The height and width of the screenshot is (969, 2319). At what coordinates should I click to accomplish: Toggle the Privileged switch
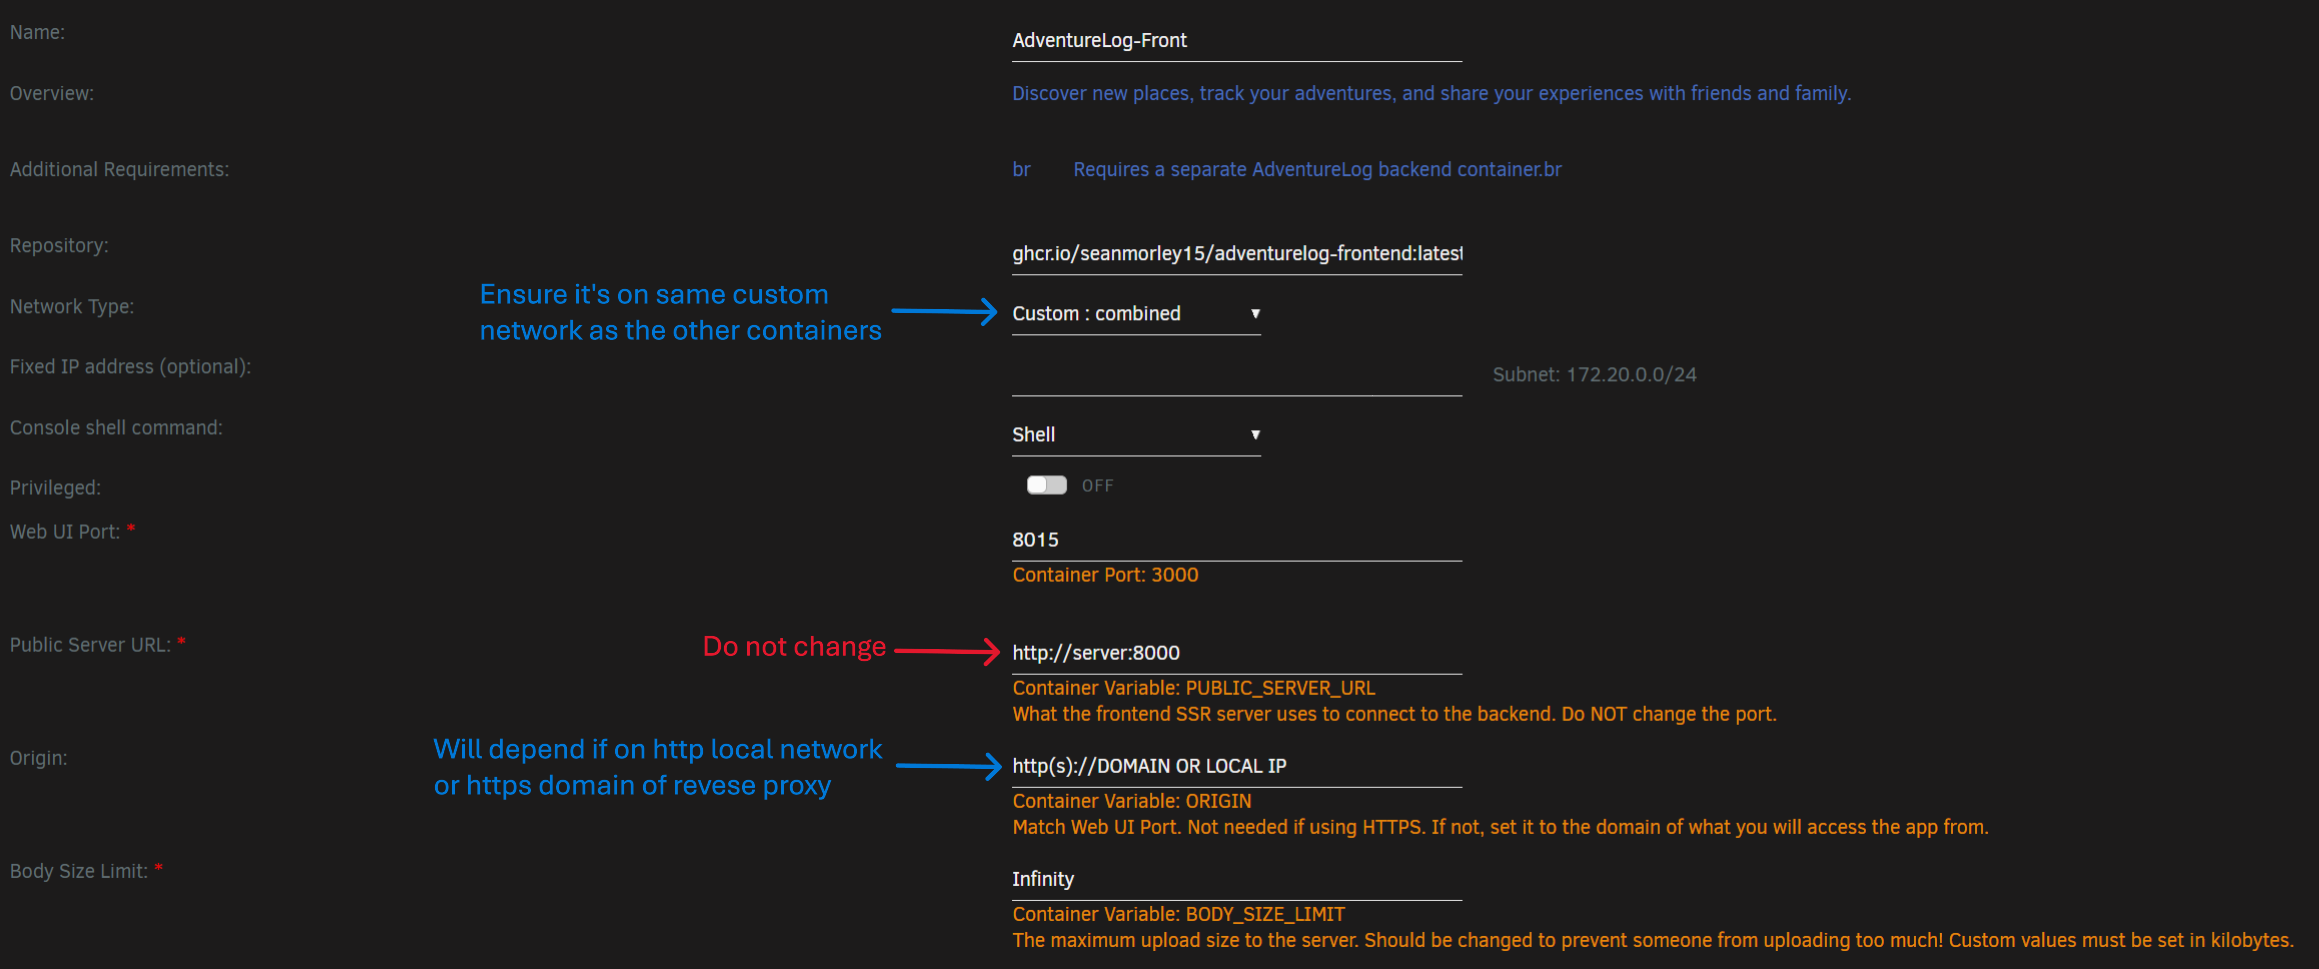[x=1046, y=485]
